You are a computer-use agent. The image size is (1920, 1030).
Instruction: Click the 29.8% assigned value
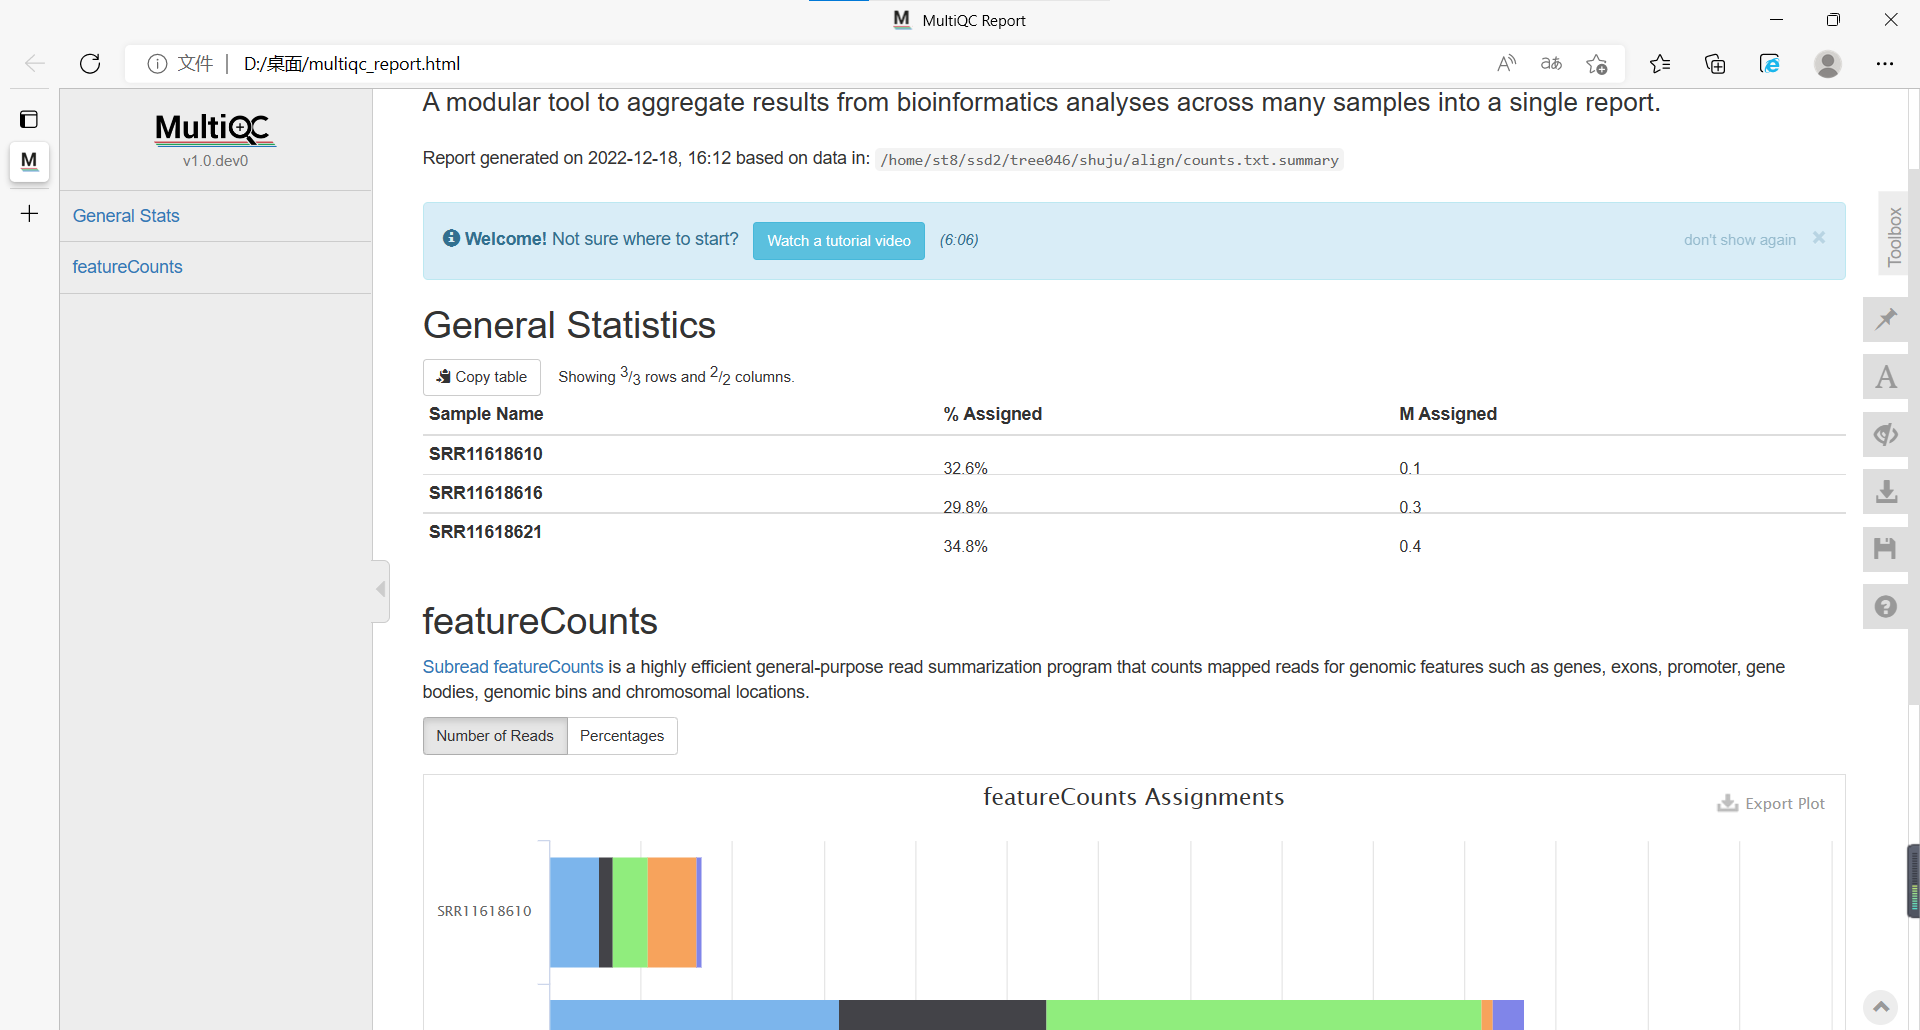click(965, 508)
